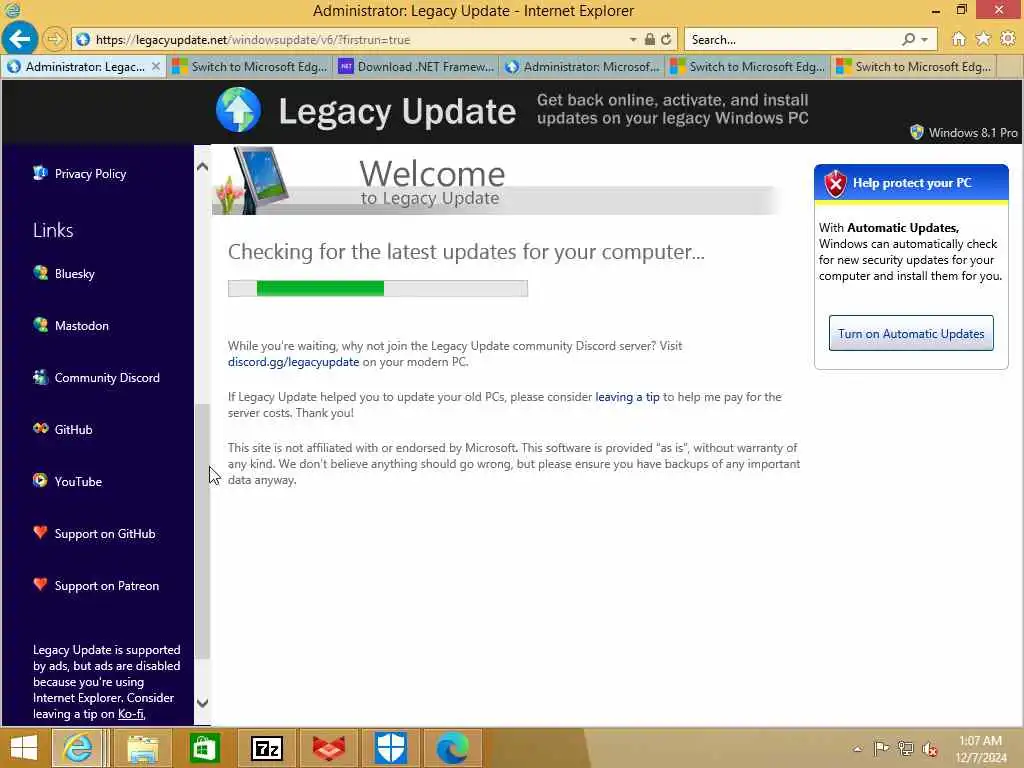Switch to Administrator: Microsoft tab
Screen dimensions: 1024x768
tap(581, 67)
